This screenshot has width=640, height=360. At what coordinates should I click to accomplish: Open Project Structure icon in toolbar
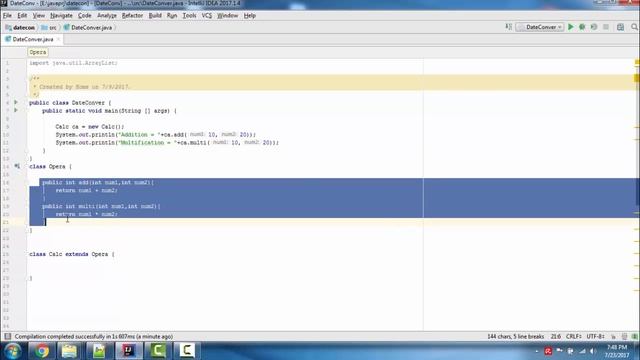pyautogui.click(x=620, y=27)
